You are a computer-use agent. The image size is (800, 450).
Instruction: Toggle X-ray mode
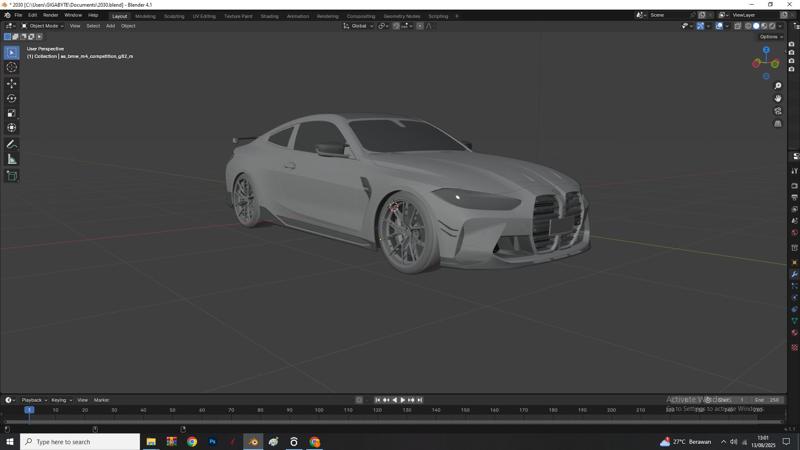pos(738,26)
